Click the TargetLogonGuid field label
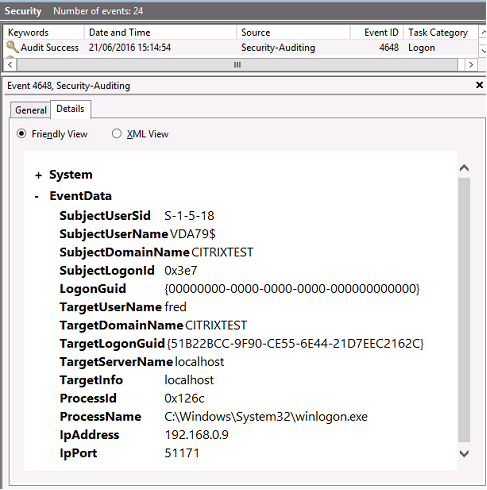Screen dimensions: 487x490 click(112, 344)
